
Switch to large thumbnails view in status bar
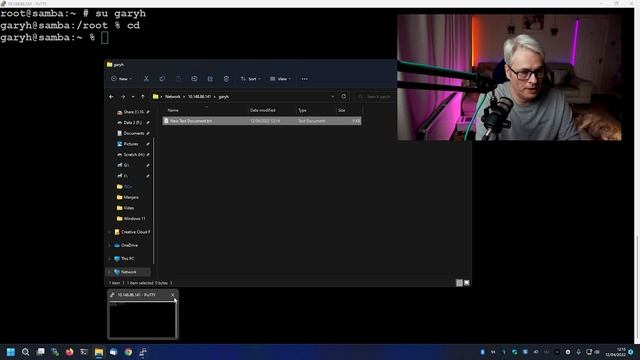[467, 283]
